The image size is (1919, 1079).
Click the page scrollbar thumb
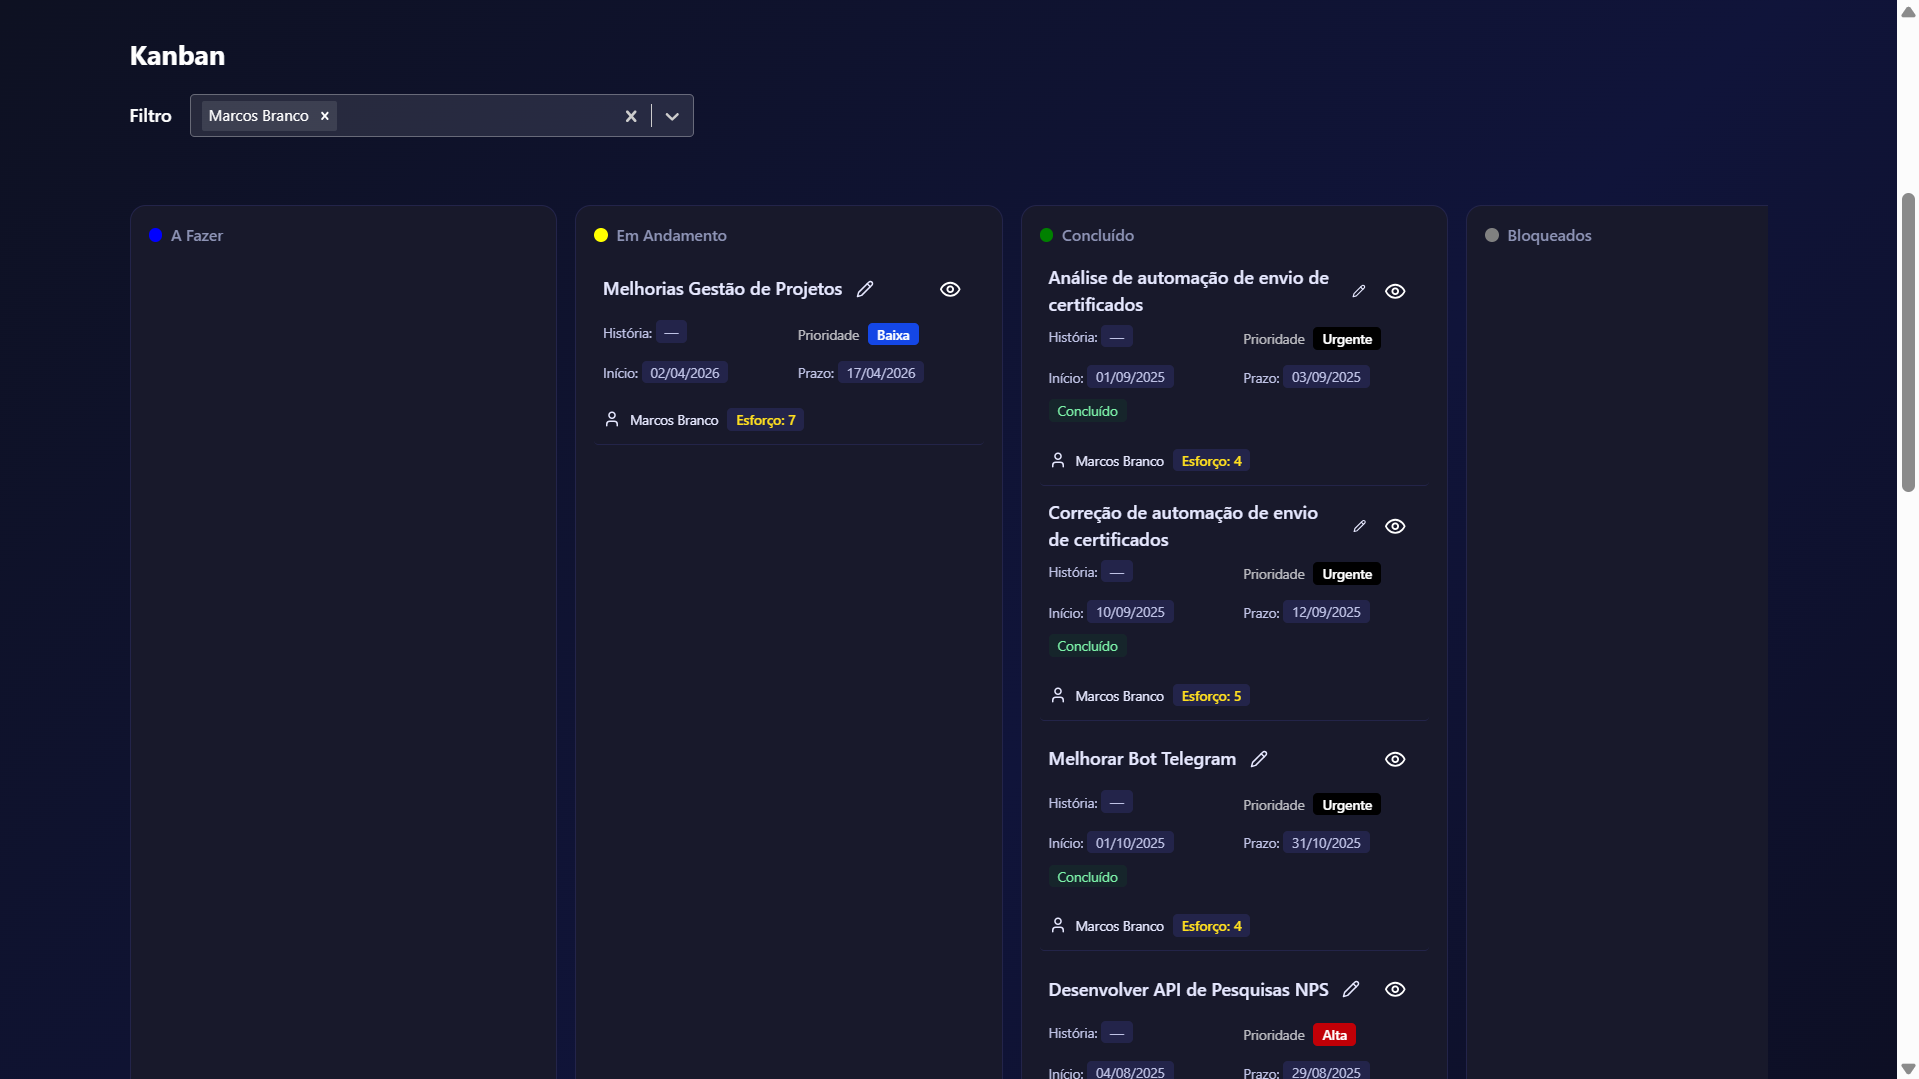click(x=1908, y=342)
